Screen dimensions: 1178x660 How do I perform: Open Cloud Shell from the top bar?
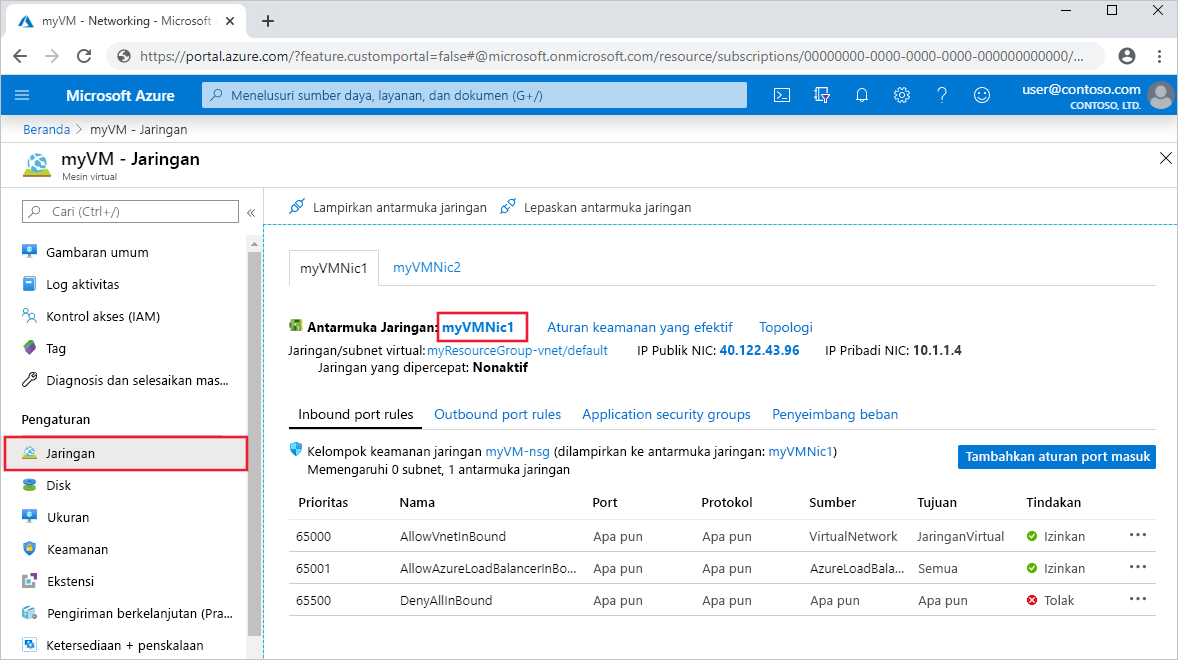point(782,95)
